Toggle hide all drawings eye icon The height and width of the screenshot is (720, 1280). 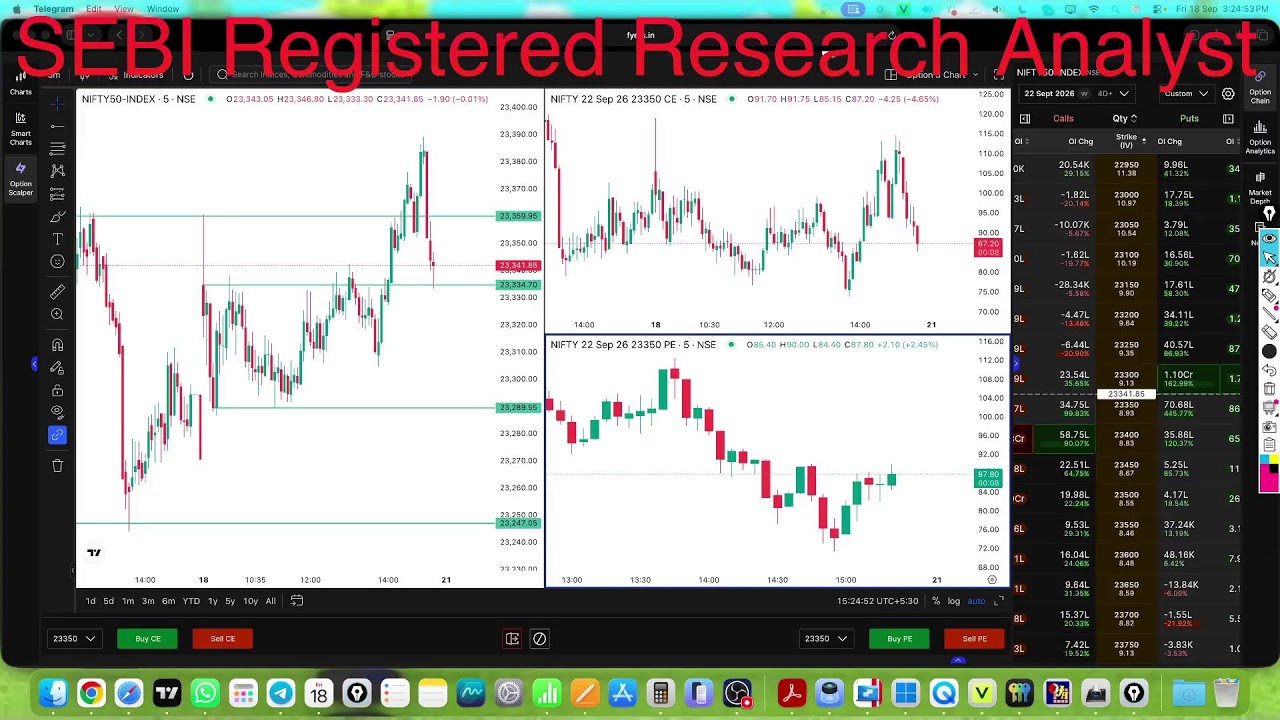coord(57,412)
